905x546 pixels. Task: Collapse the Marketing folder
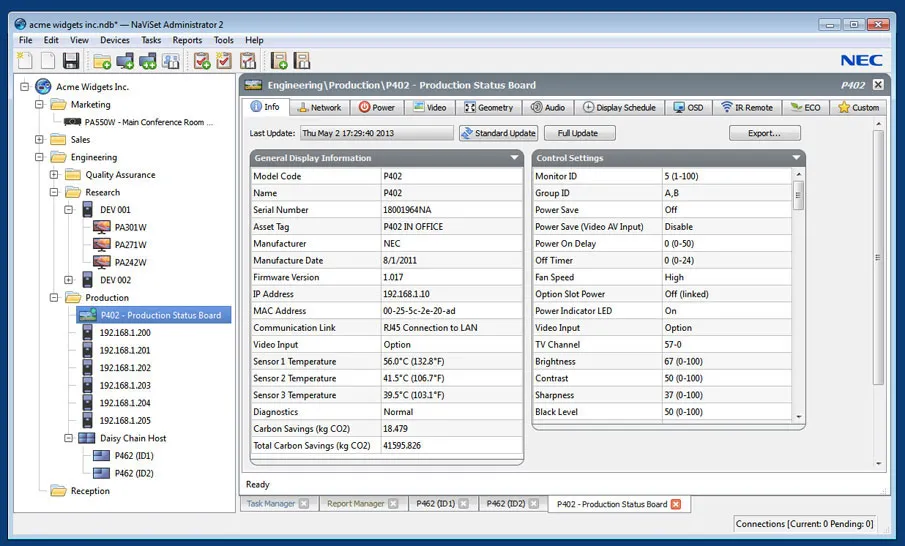(39, 104)
